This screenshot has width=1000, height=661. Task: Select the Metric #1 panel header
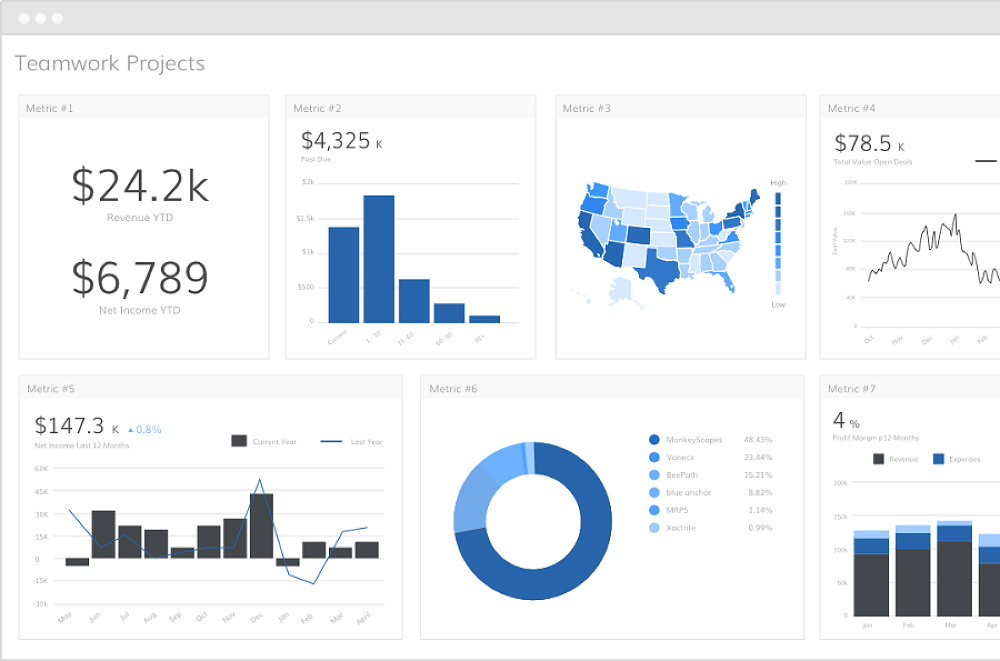(144, 108)
